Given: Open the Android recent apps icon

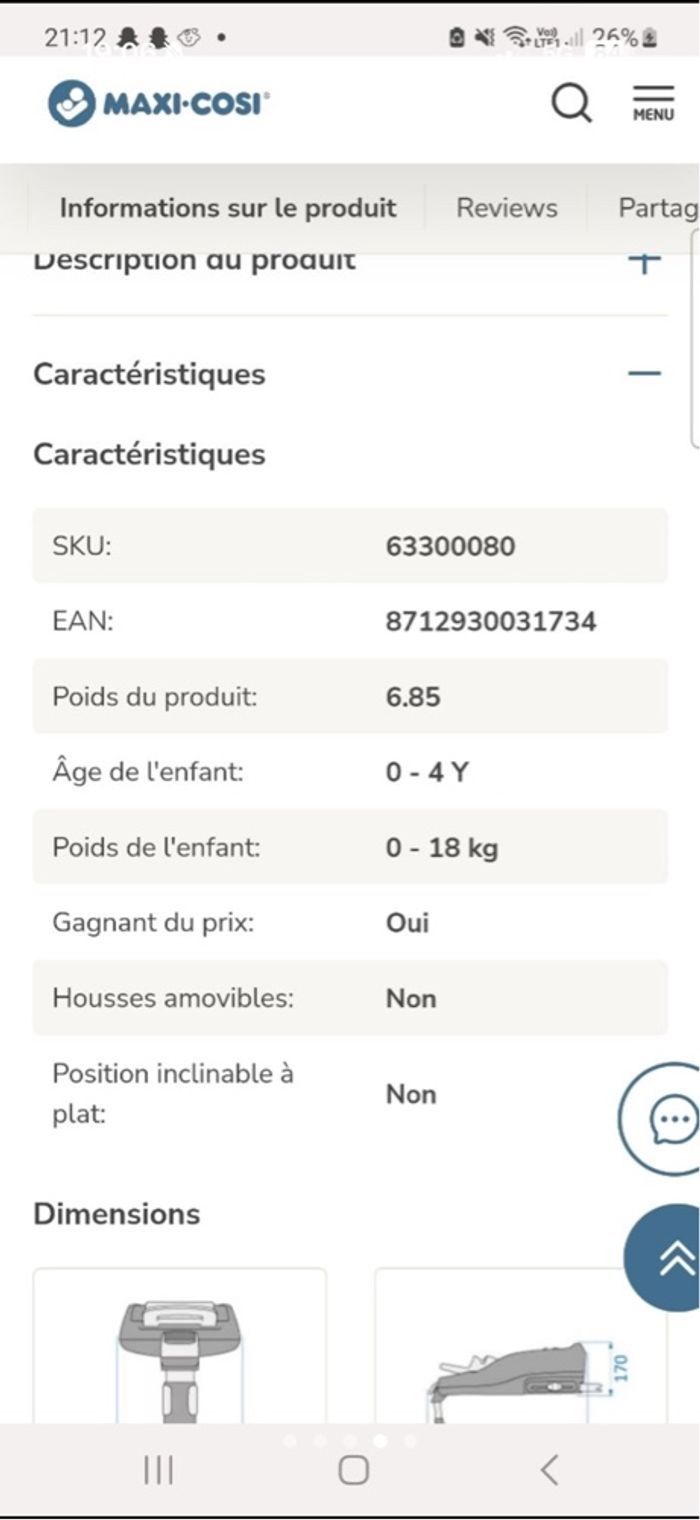Looking at the screenshot, I should (158, 1469).
